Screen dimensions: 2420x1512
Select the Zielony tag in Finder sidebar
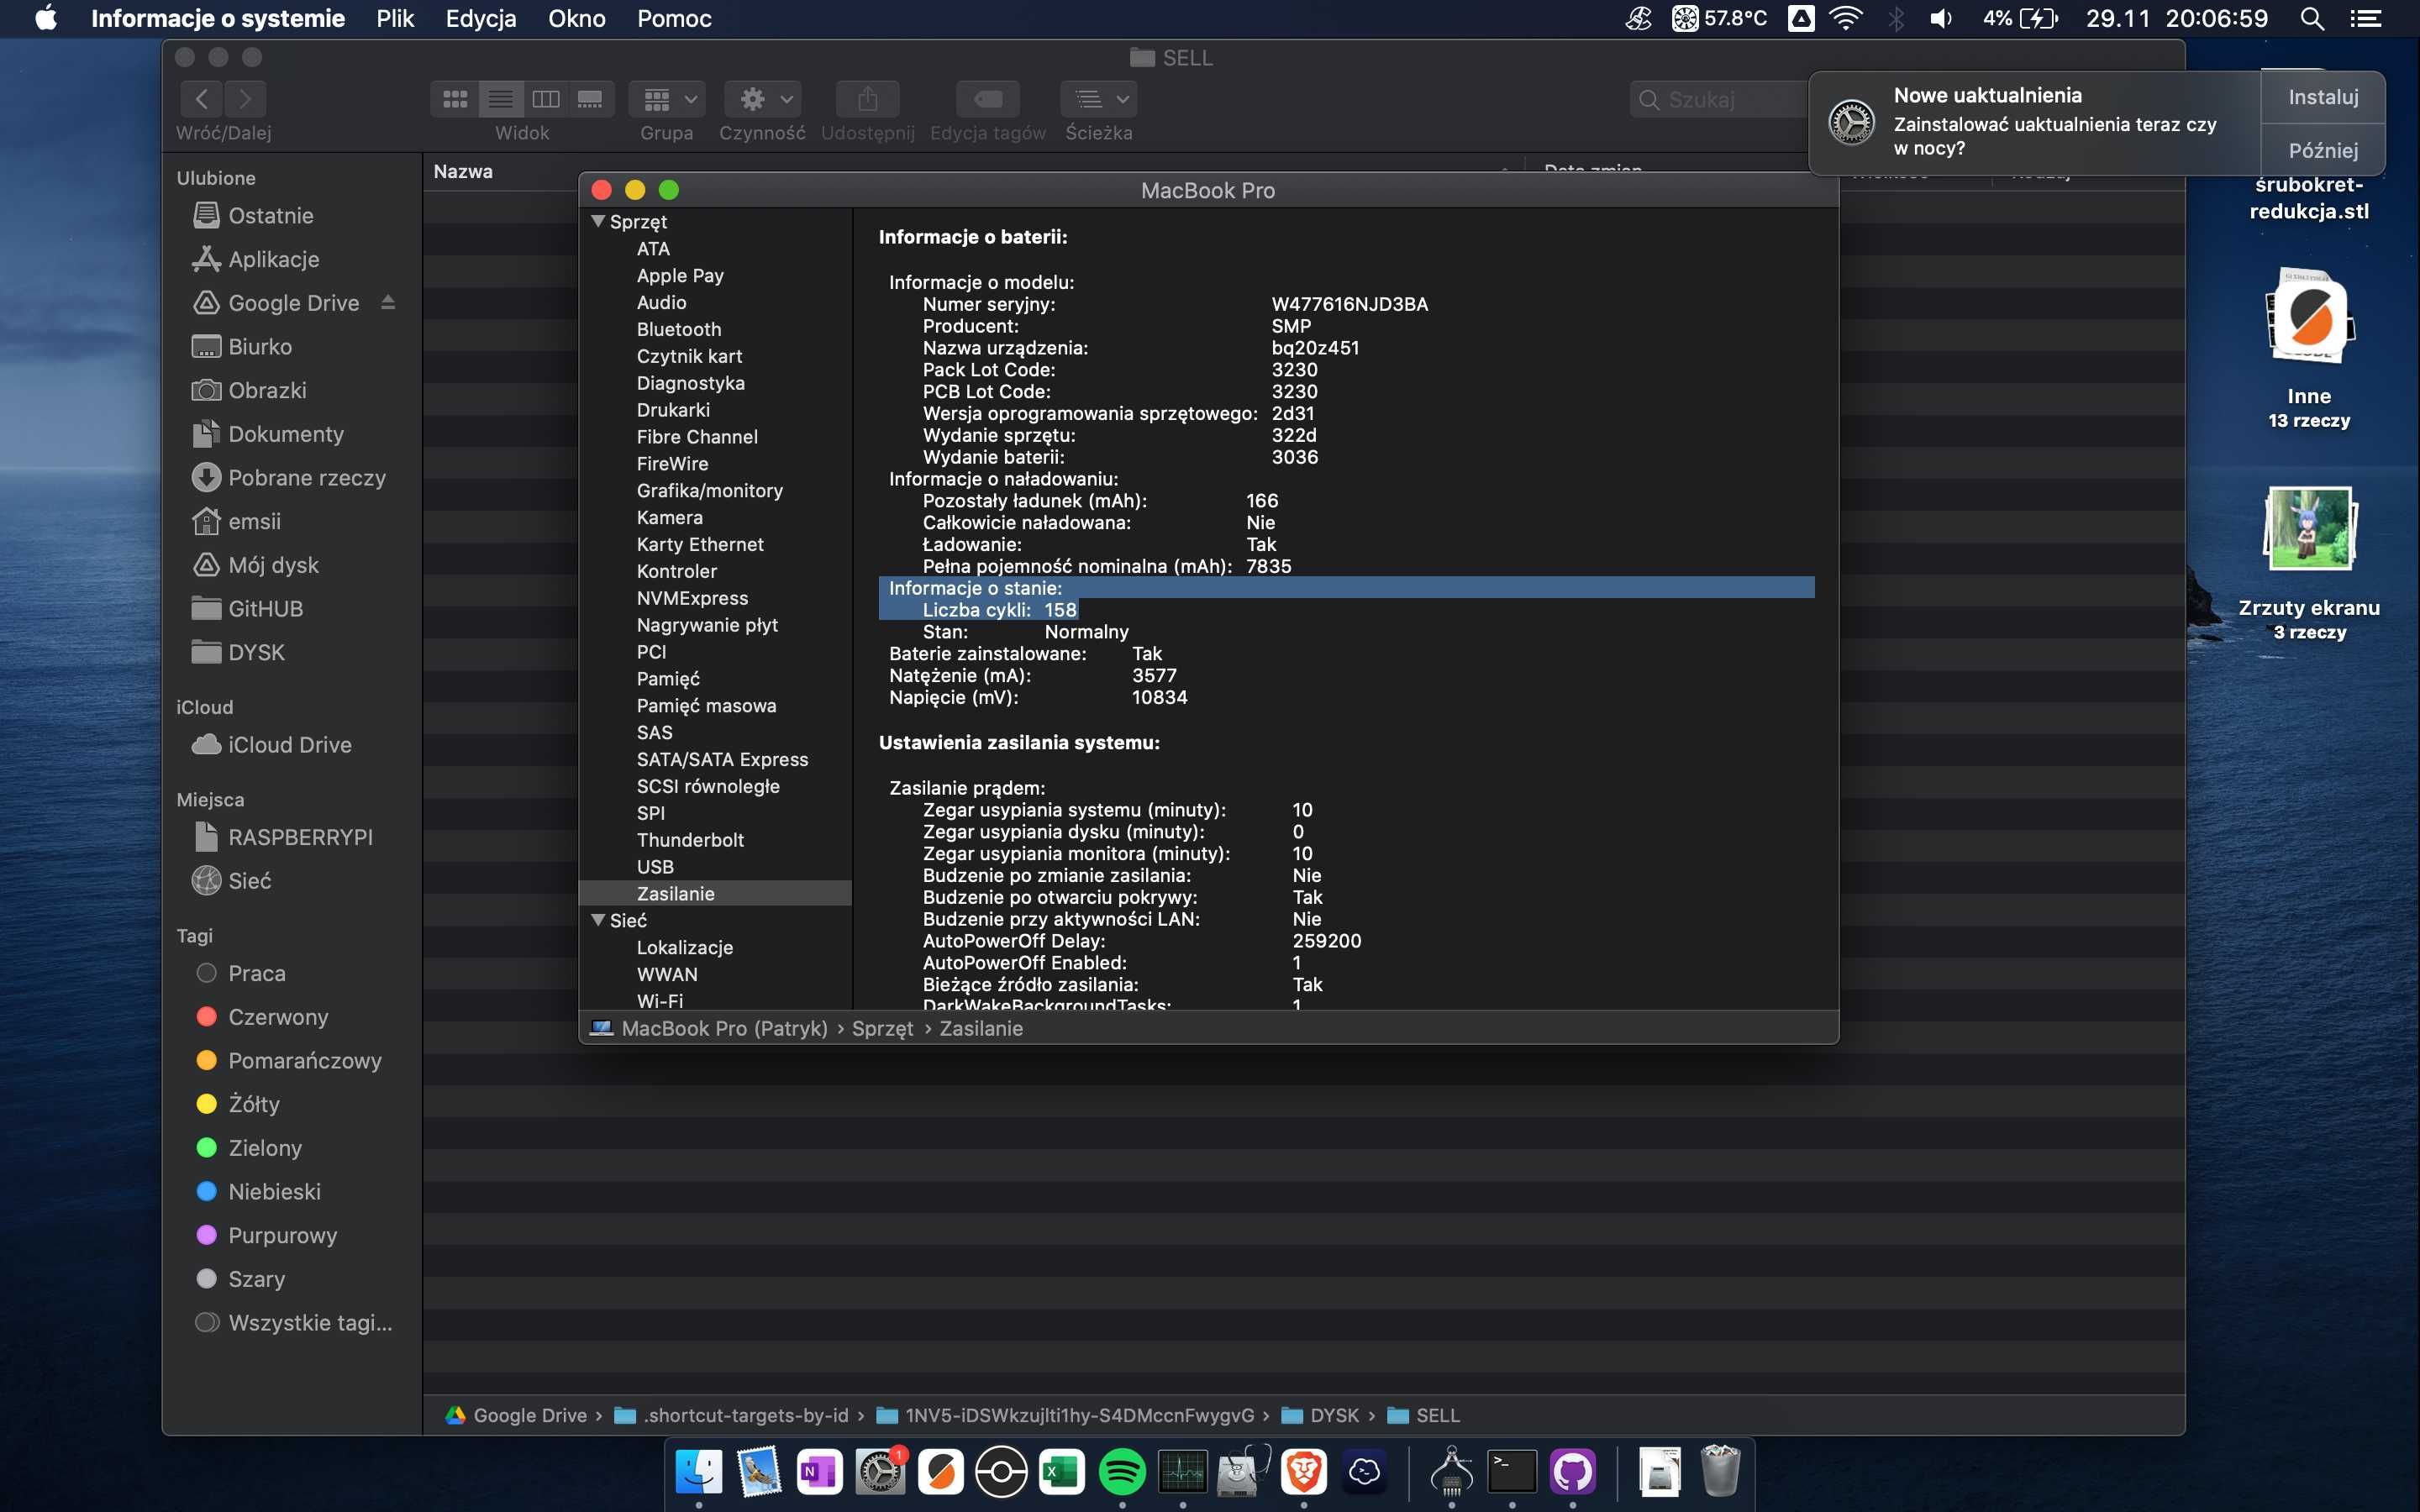coord(292,1148)
